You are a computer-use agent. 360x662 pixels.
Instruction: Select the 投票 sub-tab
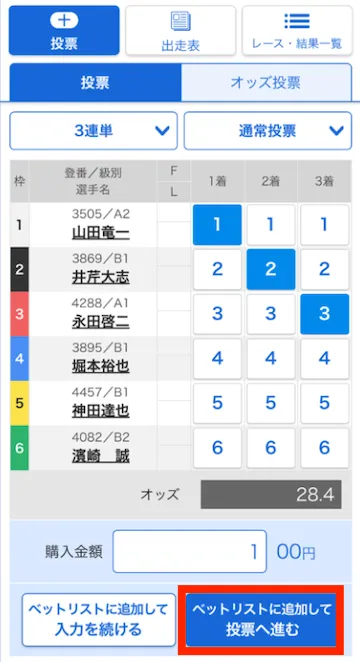[x=95, y=83]
